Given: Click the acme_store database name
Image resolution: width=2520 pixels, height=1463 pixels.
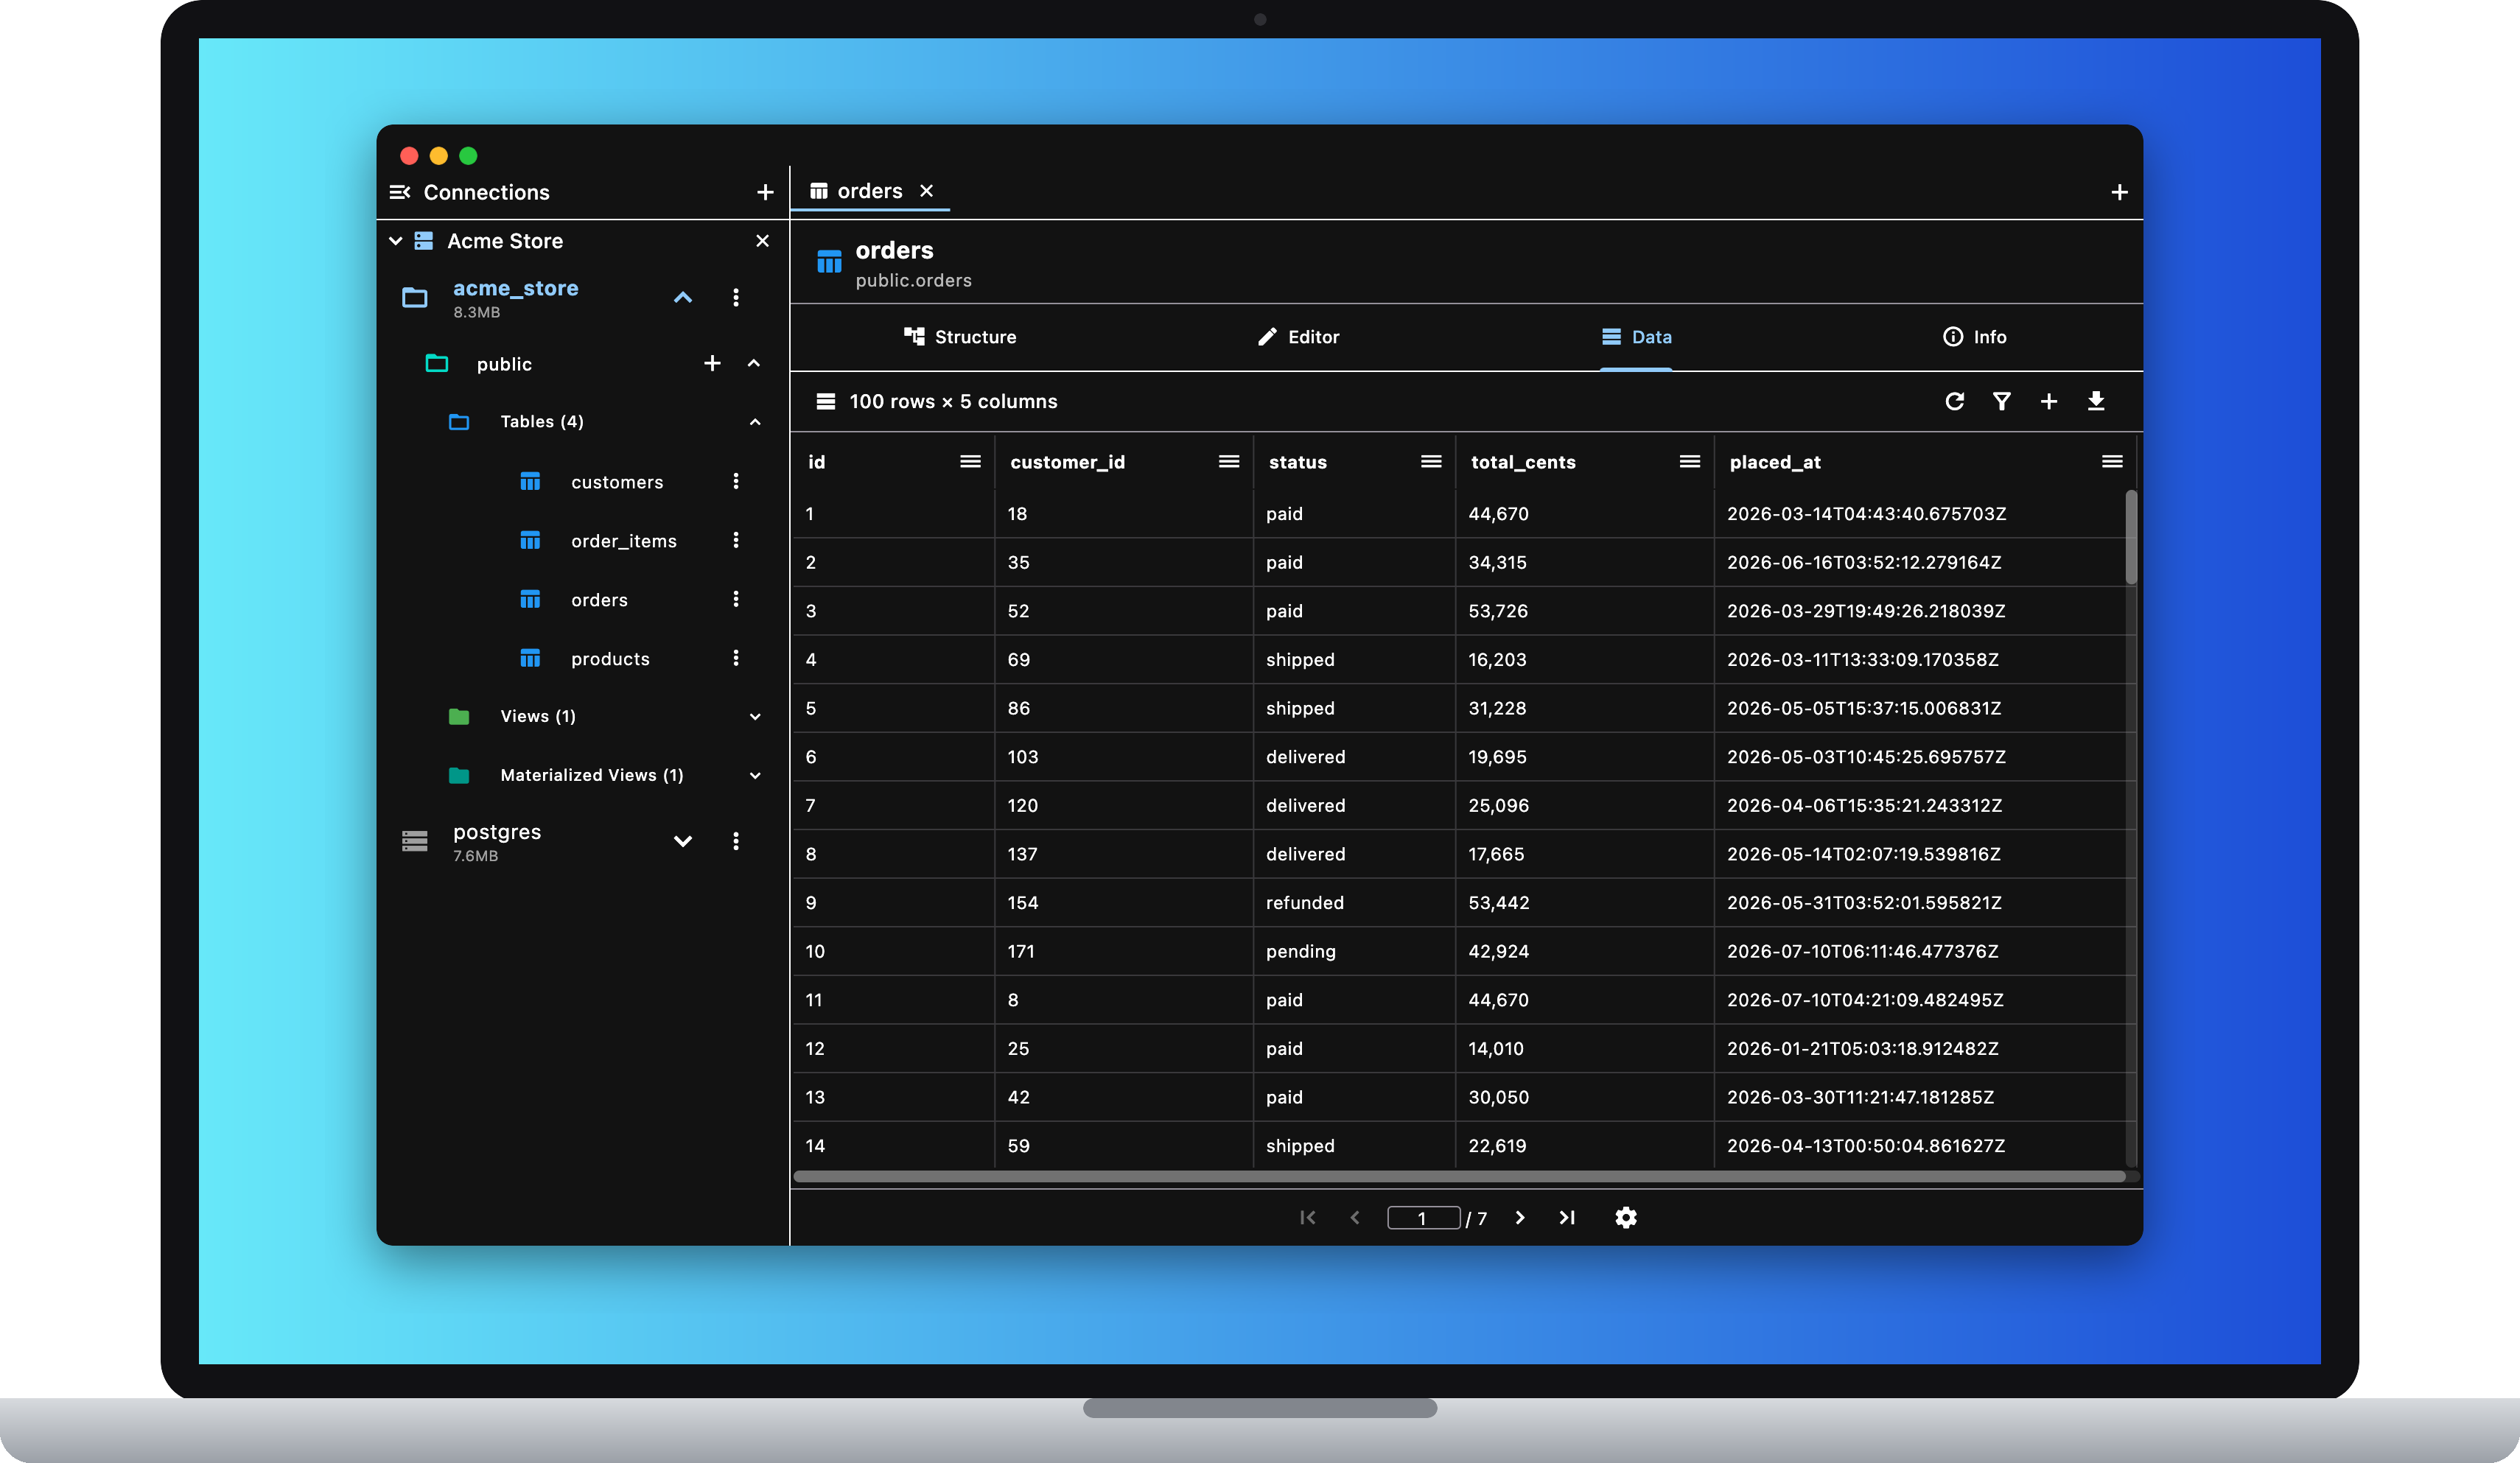Looking at the screenshot, I should coord(515,288).
